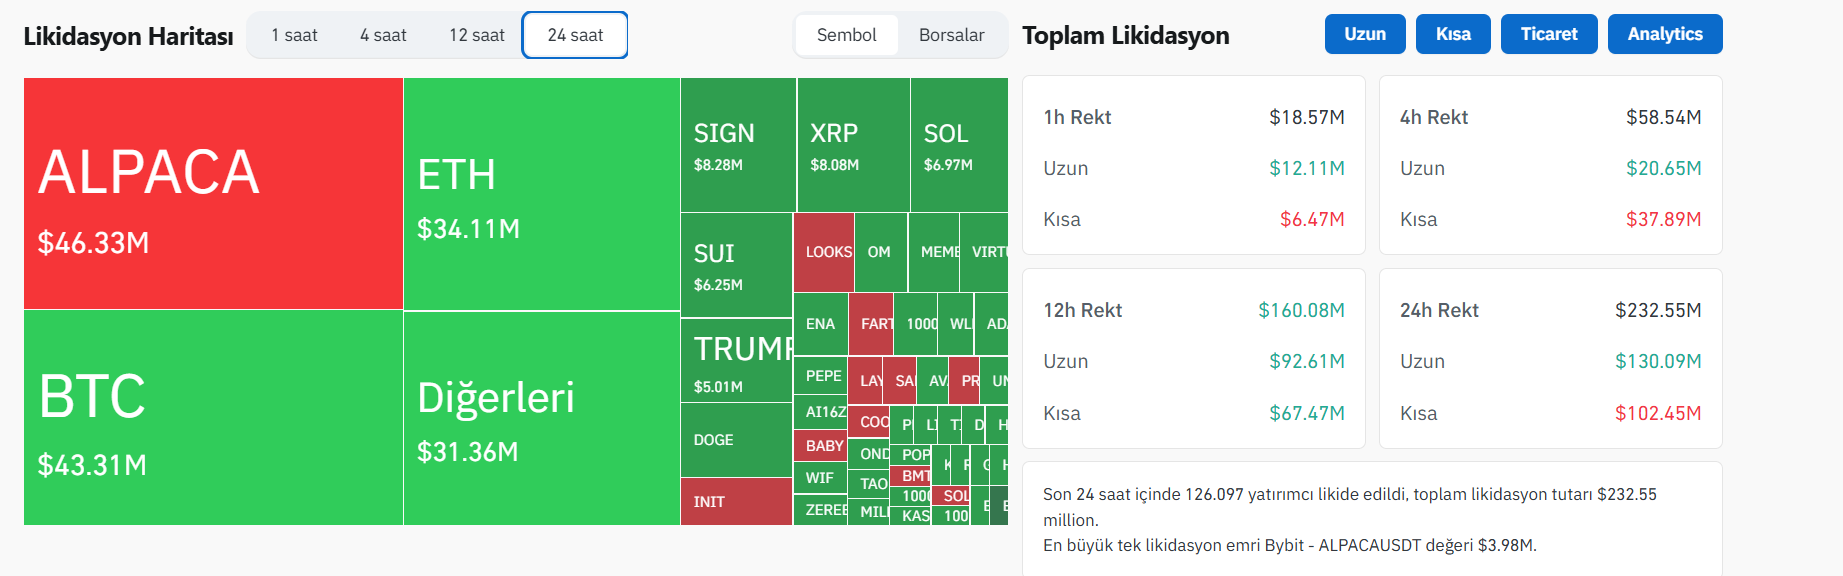Image resolution: width=1843 pixels, height=576 pixels.
Task: Select the 4 saat timeframe tab
Action: [x=383, y=35]
